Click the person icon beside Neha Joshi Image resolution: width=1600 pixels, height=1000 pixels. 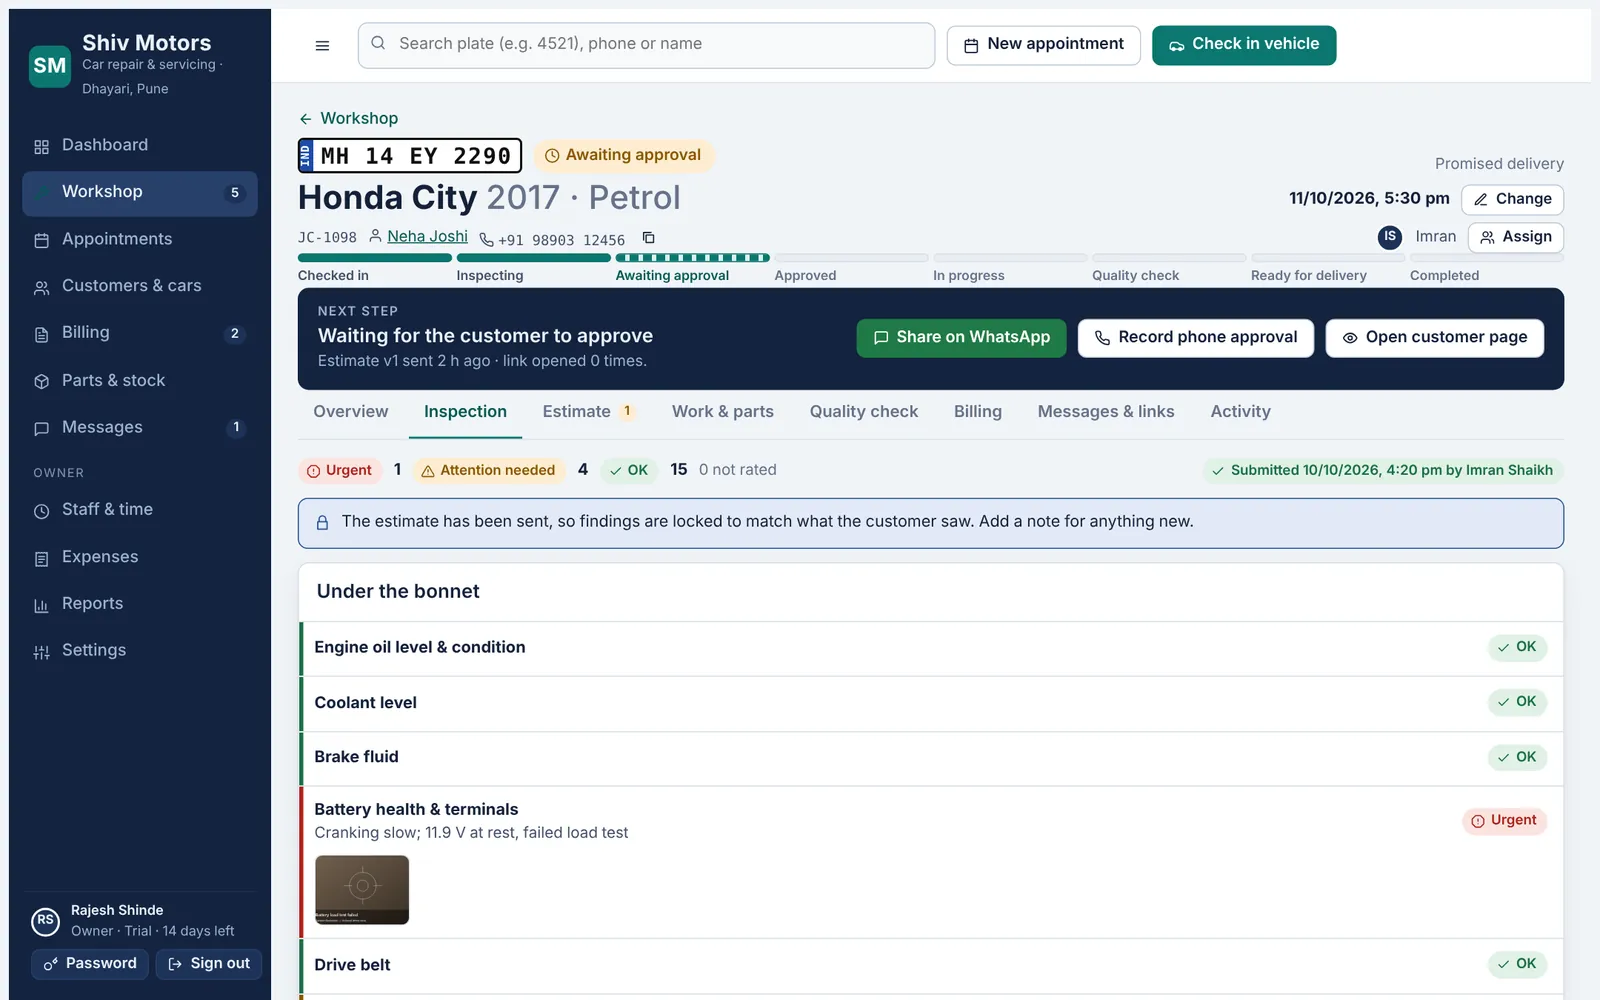[375, 236]
